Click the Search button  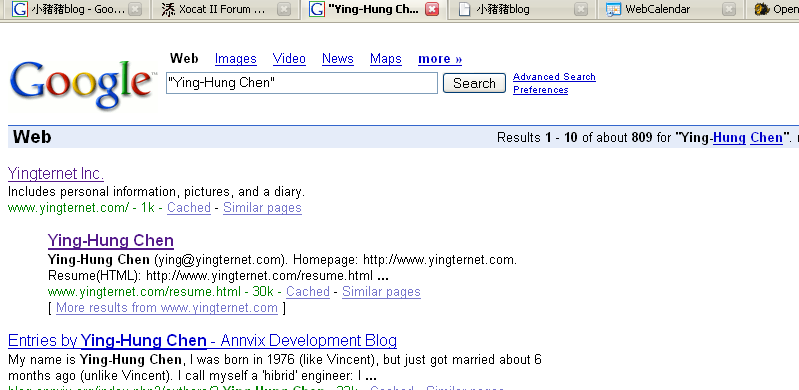(474, 83)
